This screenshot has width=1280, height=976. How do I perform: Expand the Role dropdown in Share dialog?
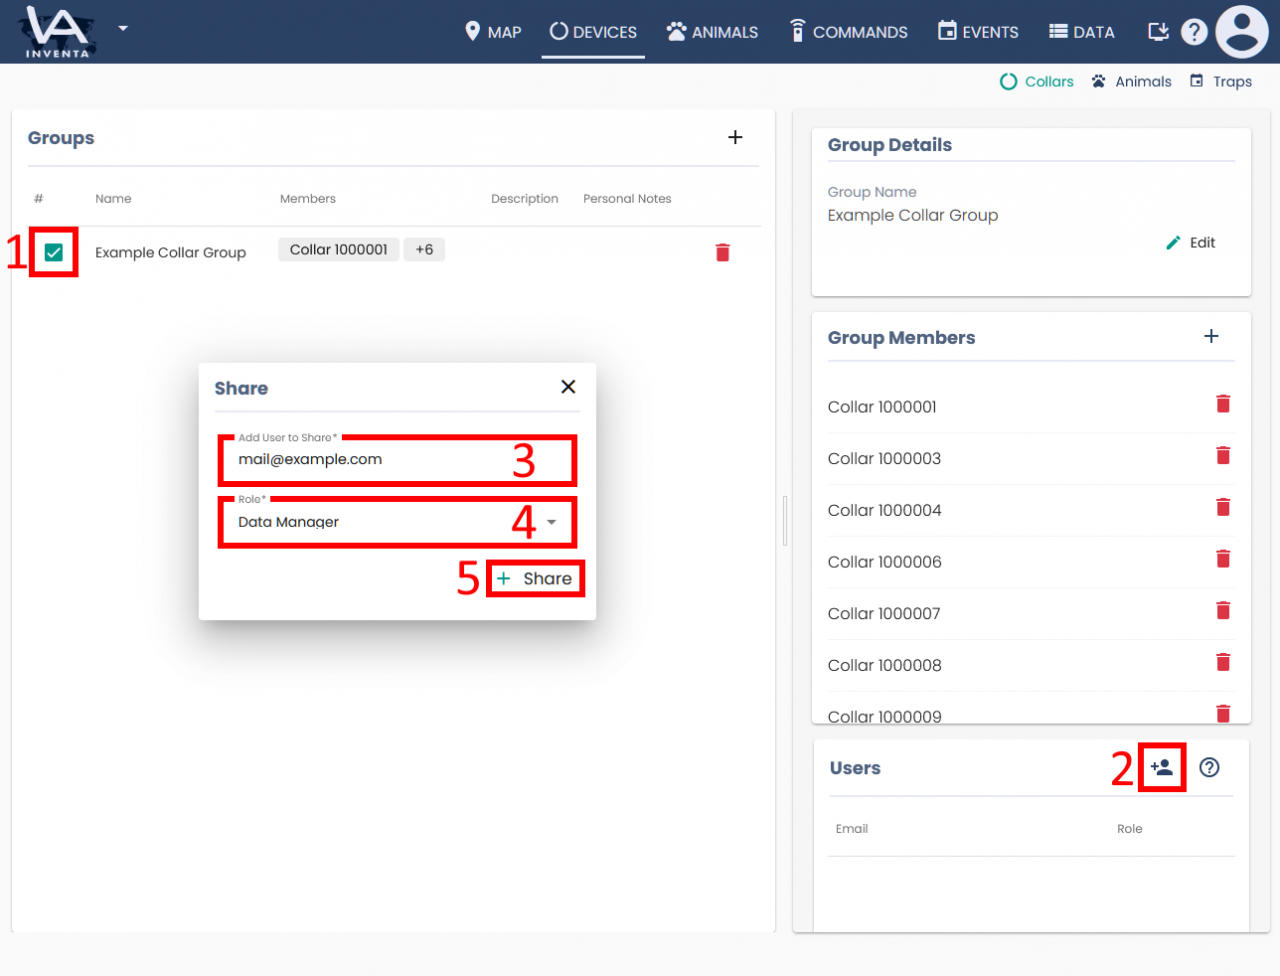pyautogui.click(x=551, y=522)
